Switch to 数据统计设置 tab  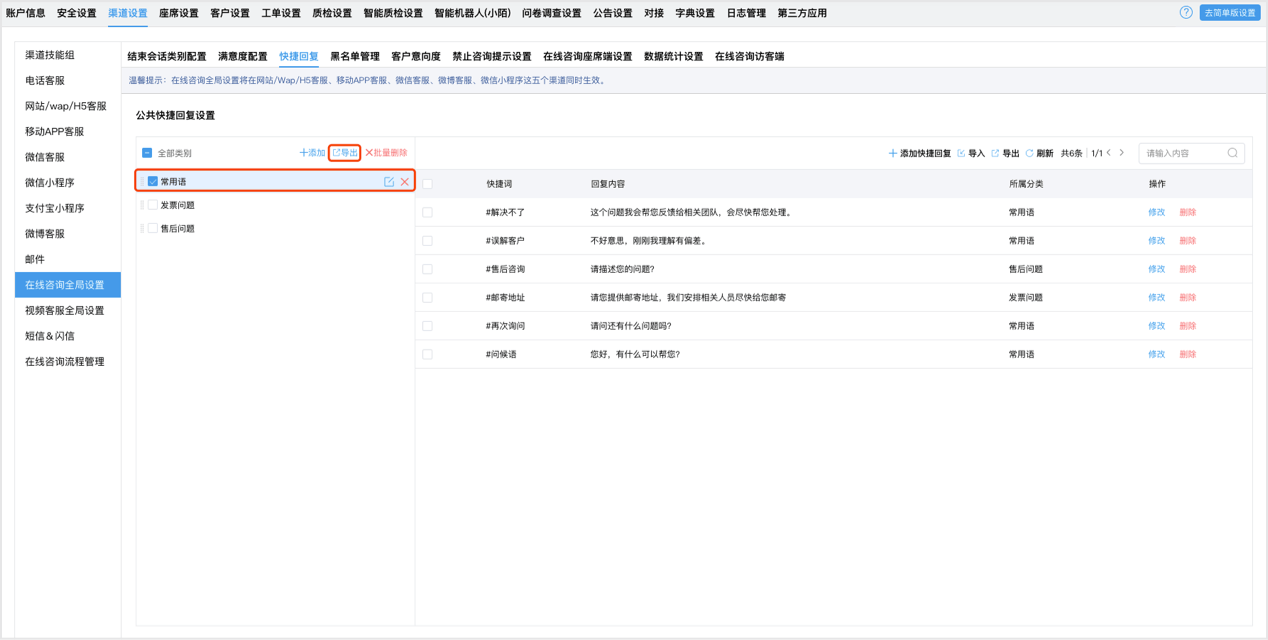[x=674, y=57]
